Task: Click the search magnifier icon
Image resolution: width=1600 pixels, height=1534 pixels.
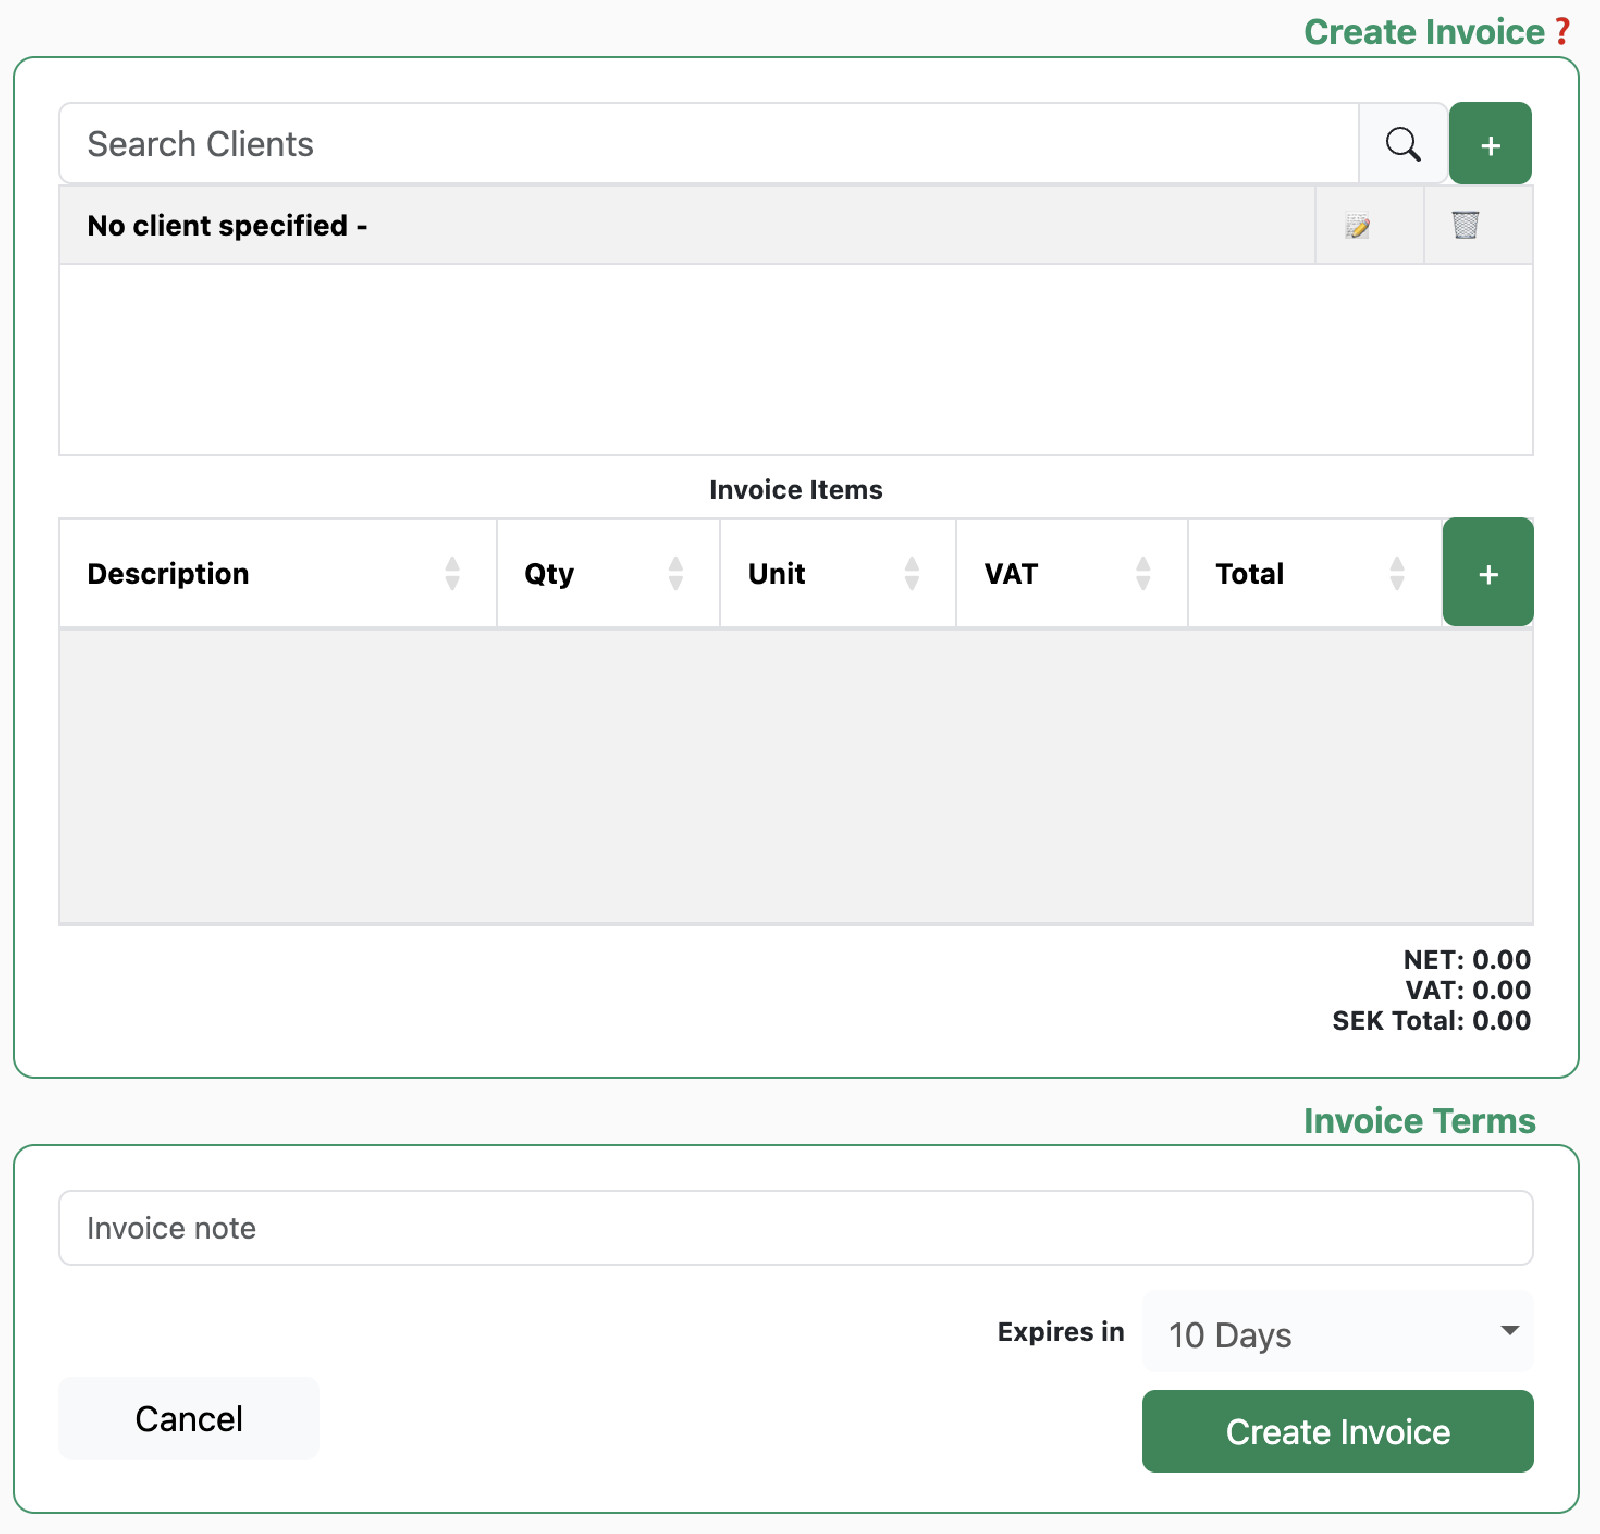Action: pos(1403,144)
